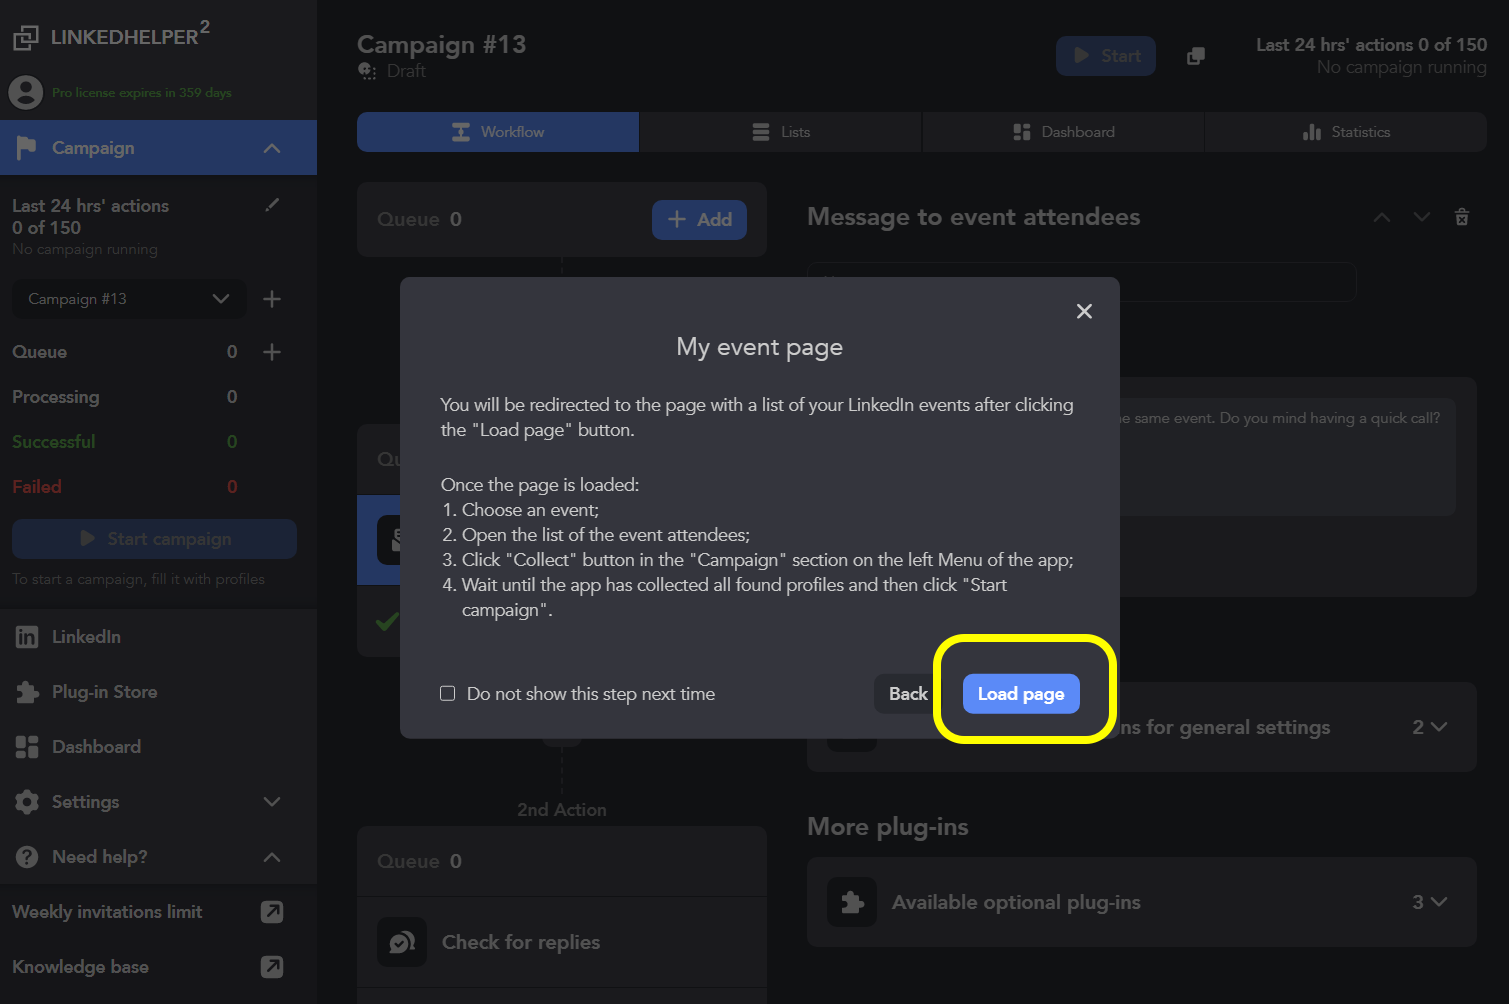The width and height of the screenshot is (1509, 1004).
Task: Open the Campaign #13 dropdown
Action: (129, 299)
